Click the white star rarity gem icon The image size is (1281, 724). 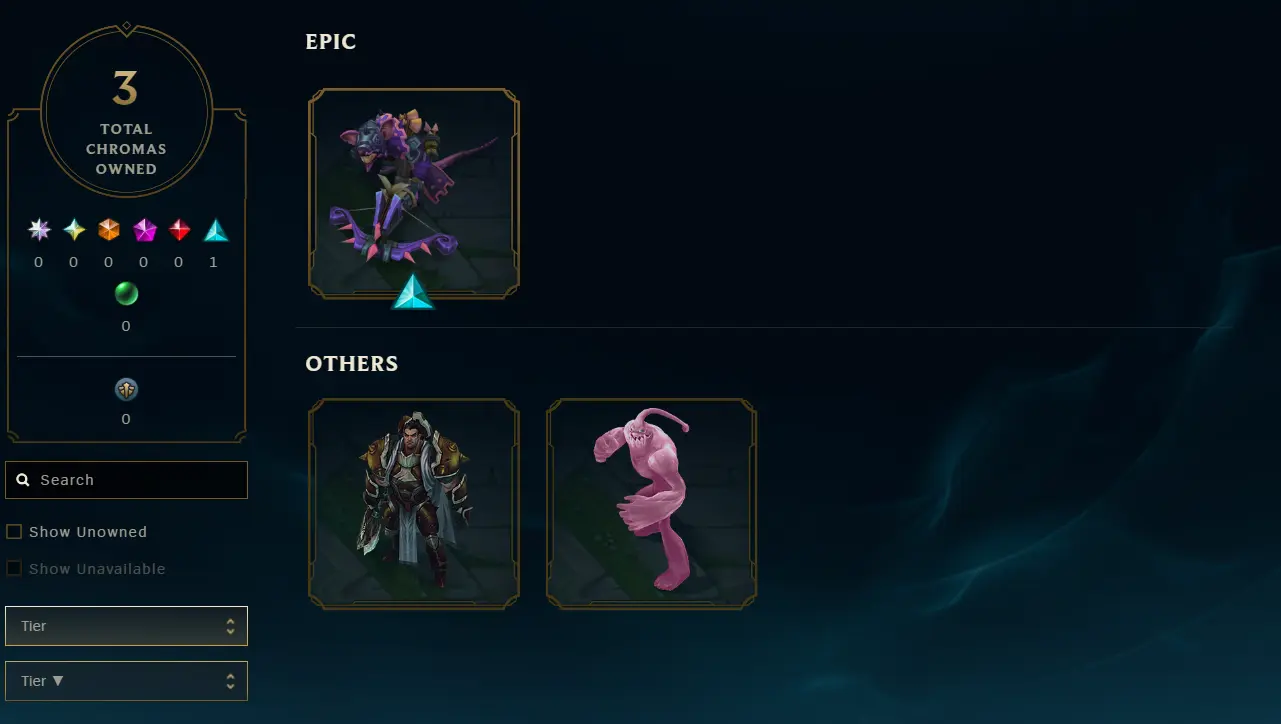click(39, 230)
